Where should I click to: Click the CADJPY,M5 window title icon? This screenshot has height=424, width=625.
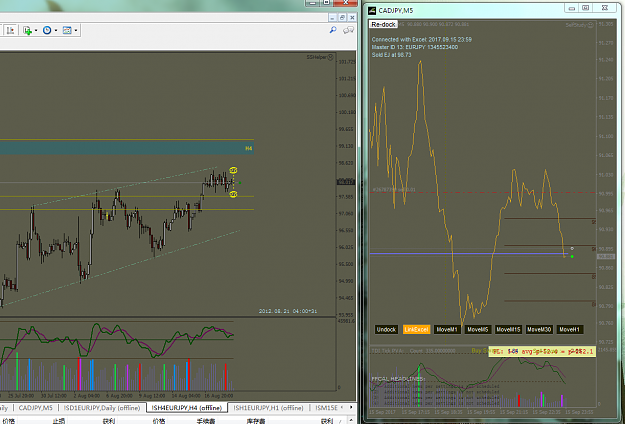pos(372,10)
